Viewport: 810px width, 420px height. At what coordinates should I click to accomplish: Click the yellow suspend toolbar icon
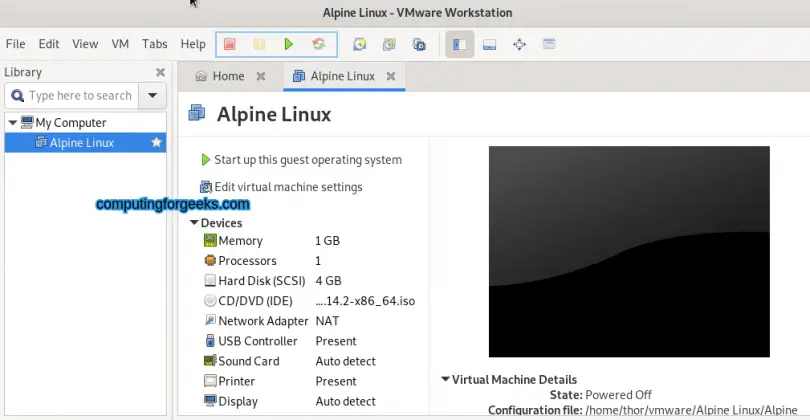pos(259,44)
